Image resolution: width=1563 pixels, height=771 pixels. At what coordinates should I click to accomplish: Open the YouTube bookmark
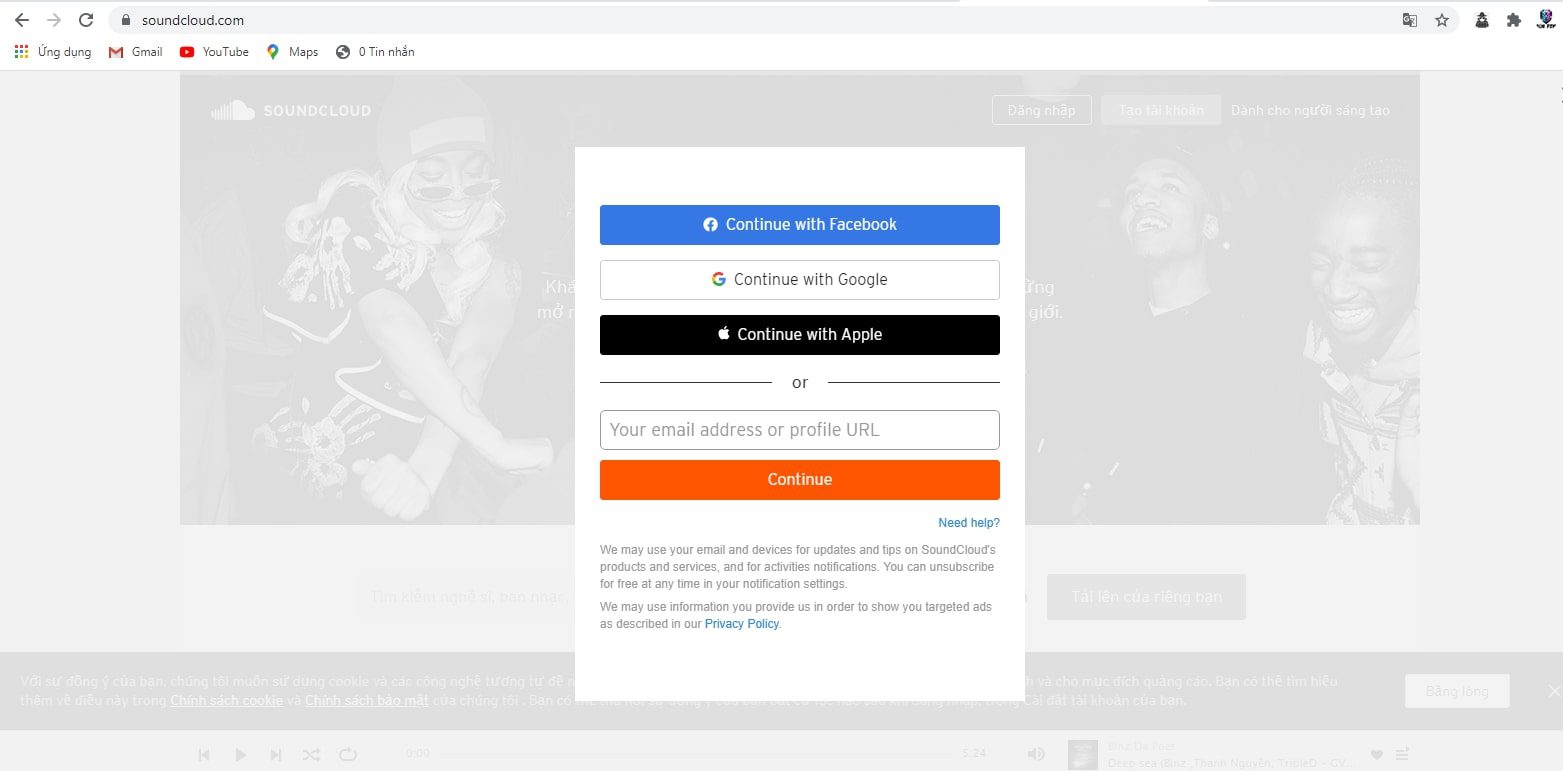pyautogui.click(x=214, y=52)
